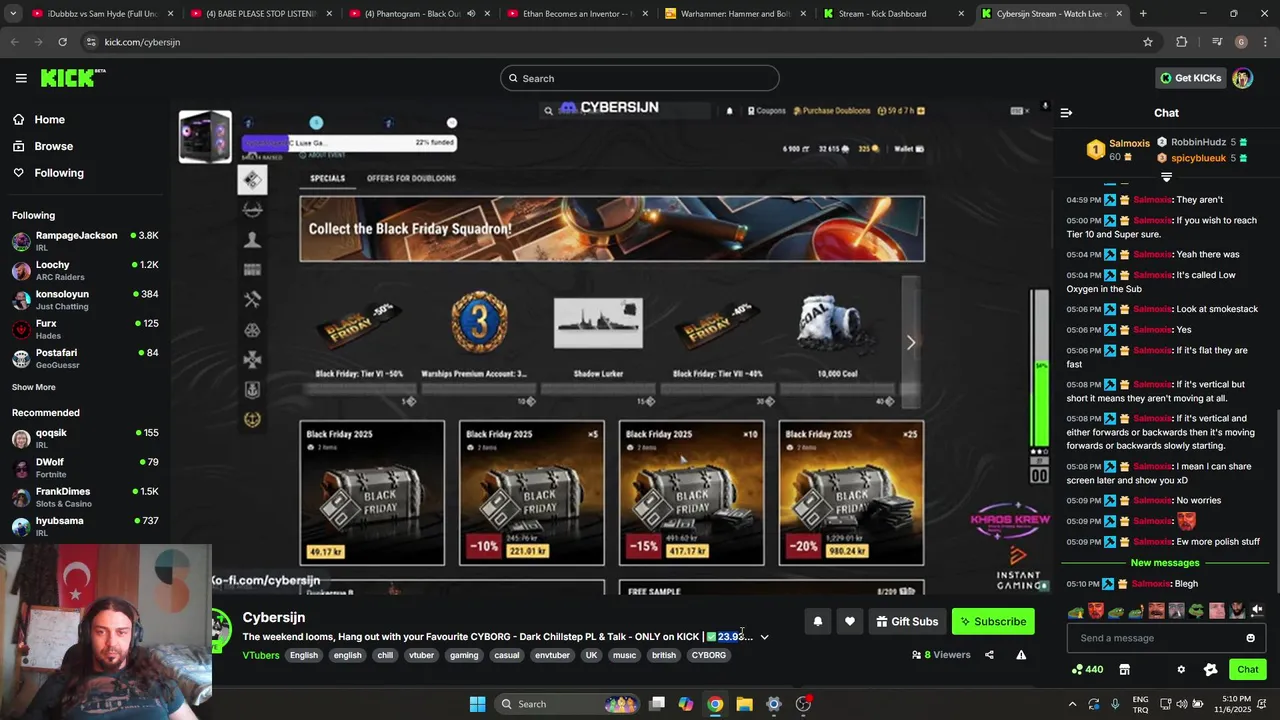The image size is (1280, 720).
Task: Select the envtuber tag
Action: click(x=552, y=655)
